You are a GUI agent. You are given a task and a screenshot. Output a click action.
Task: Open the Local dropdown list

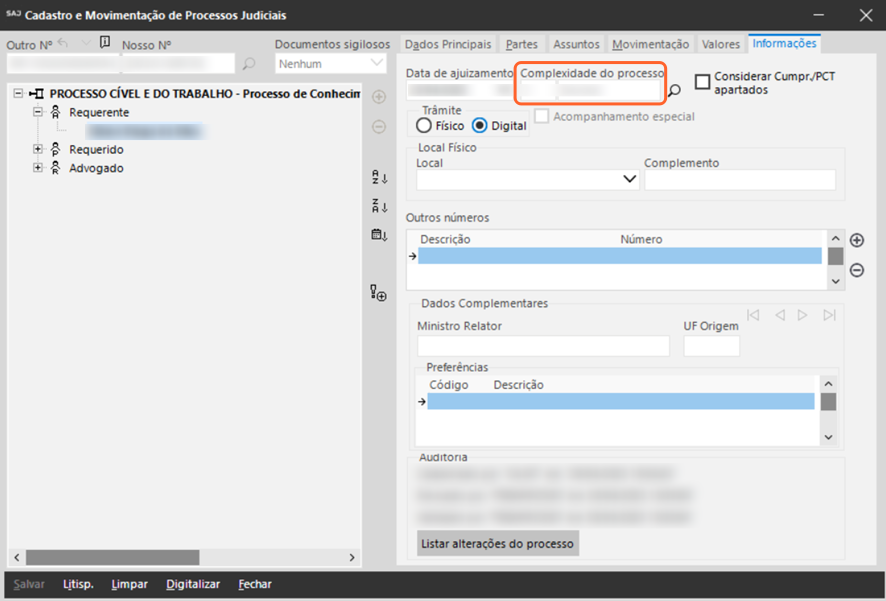(x=630, y=180)
